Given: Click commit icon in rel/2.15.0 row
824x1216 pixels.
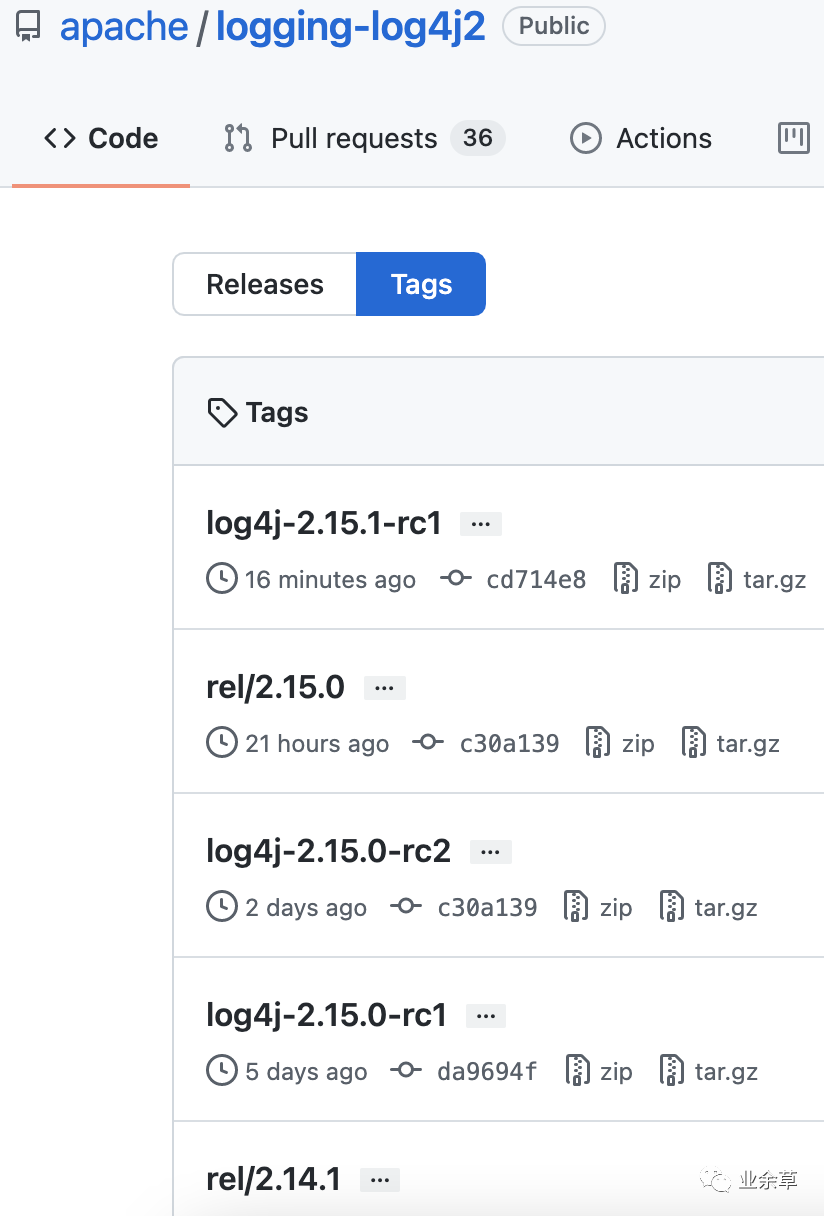Looking at the screenshot, I should click(429, 742).
